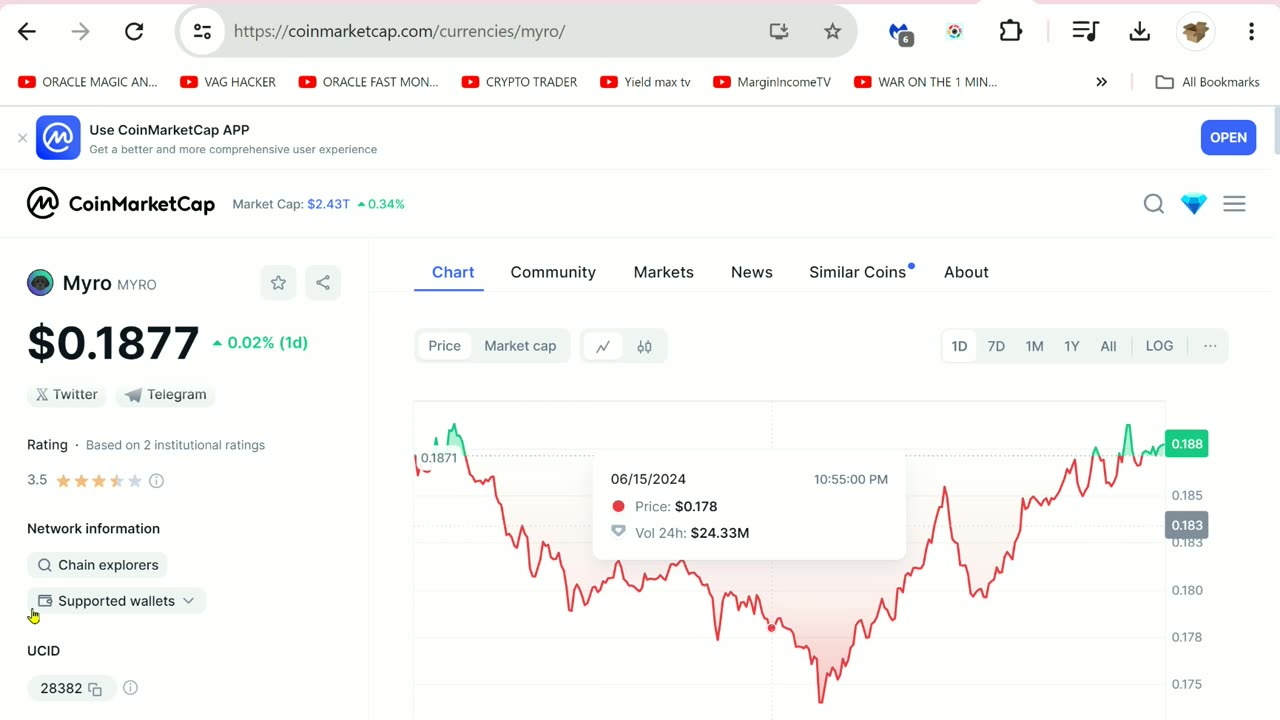
Task: Click the colorful round extension icon
Action: pyautogui.click(x=954, y=31)
